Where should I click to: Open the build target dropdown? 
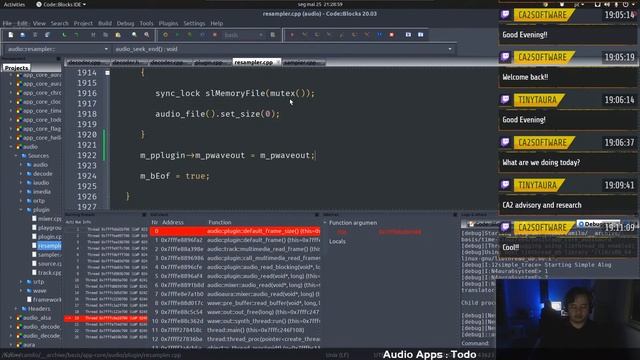244,35
